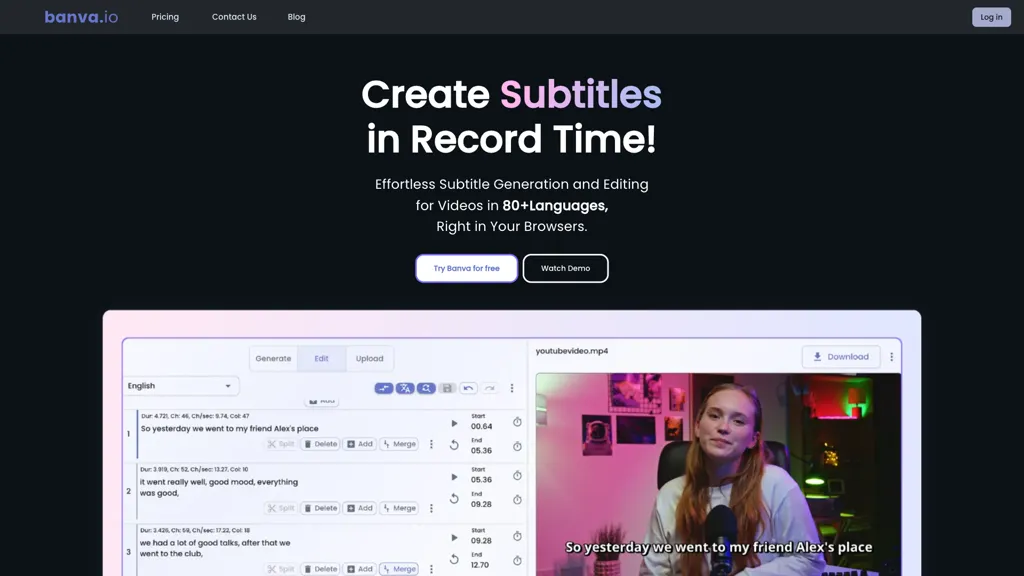Click Try Banva for free
1024x576 pixels.
(x=466, y=268)
